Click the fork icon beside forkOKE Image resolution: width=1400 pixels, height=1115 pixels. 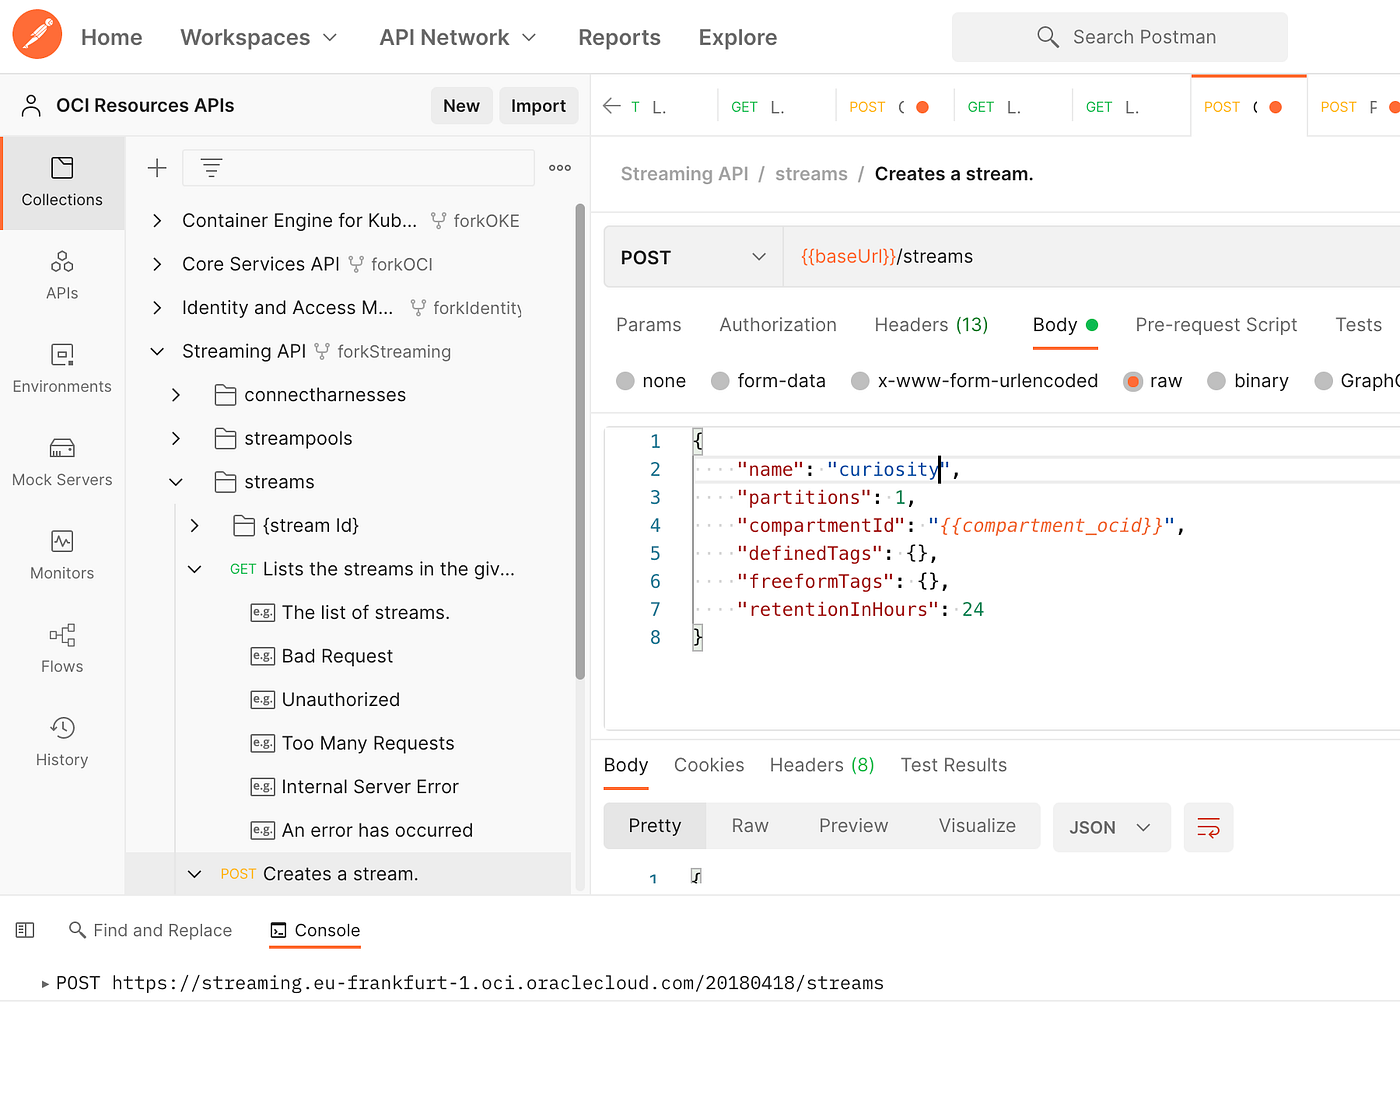[x=438, y=220]
